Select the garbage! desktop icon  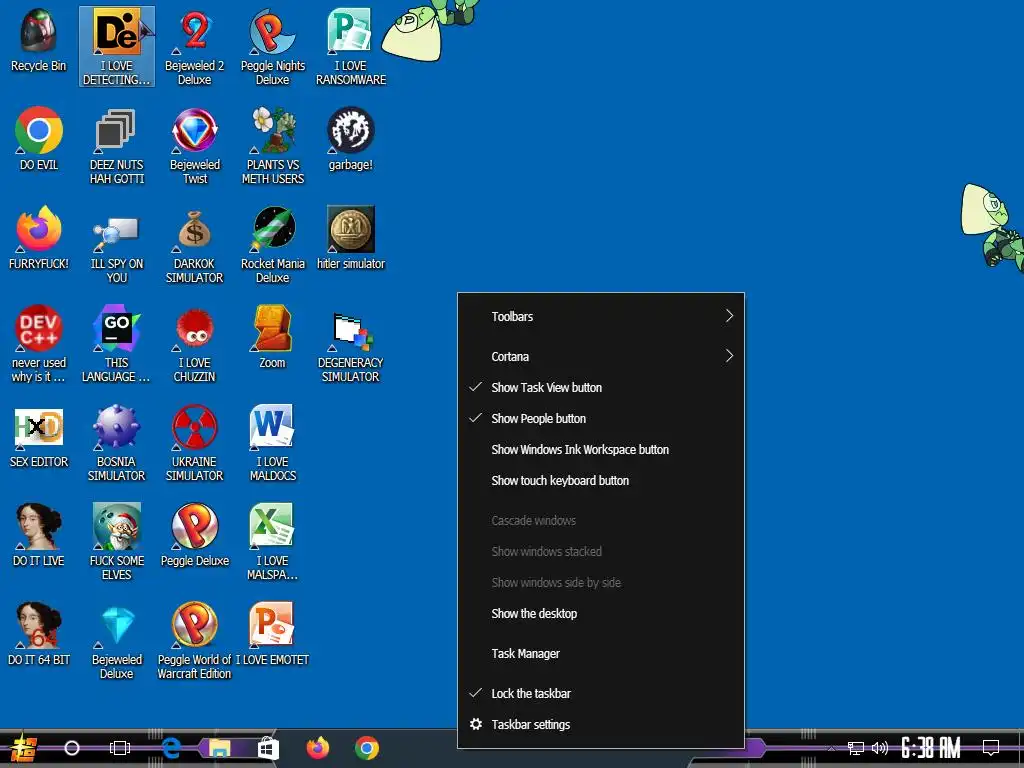point(351,138)
